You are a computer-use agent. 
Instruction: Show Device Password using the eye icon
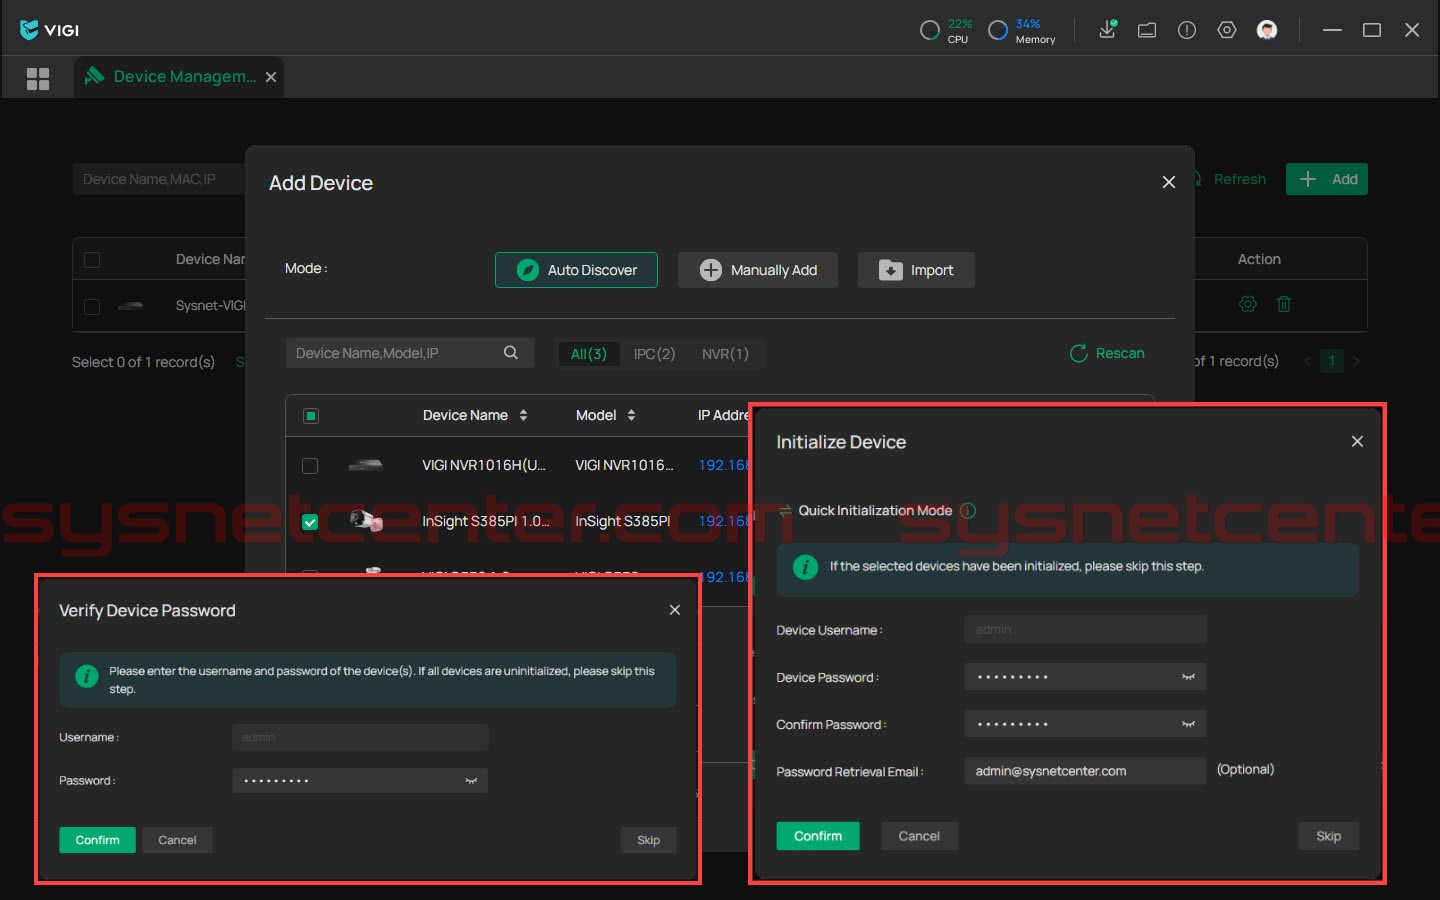[1188, 677]
